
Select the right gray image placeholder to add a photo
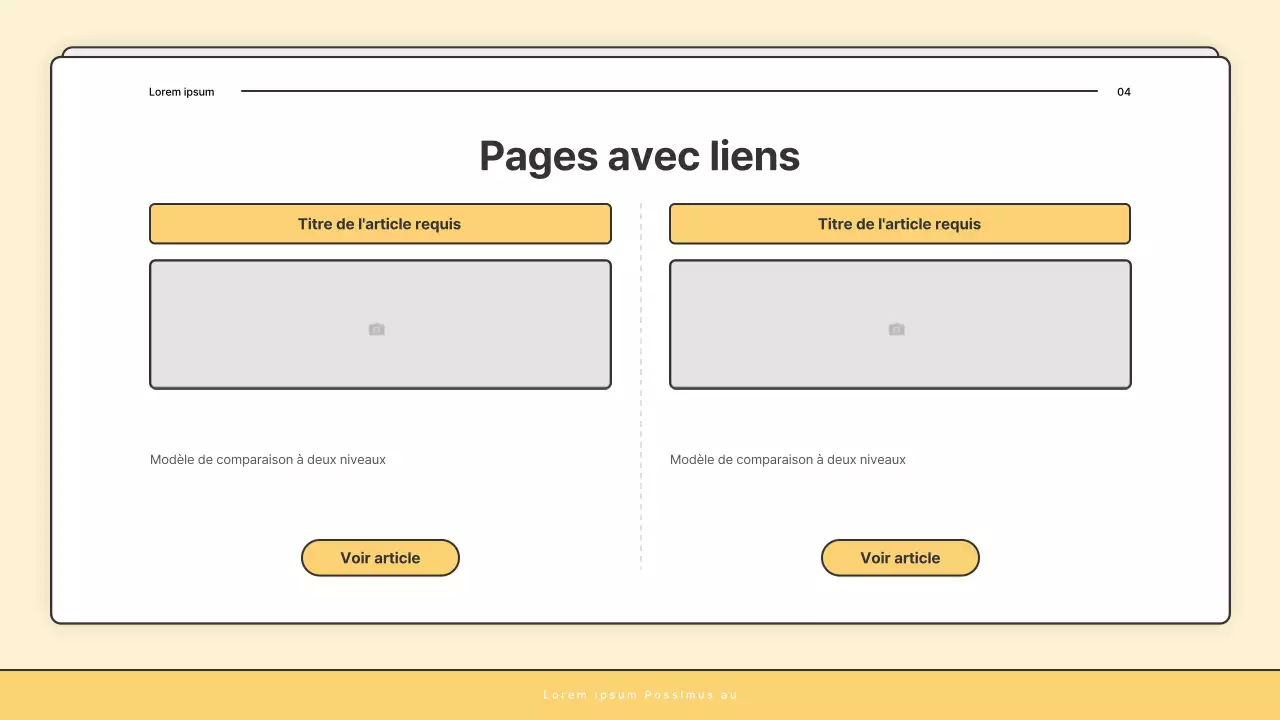pos(900,324)
